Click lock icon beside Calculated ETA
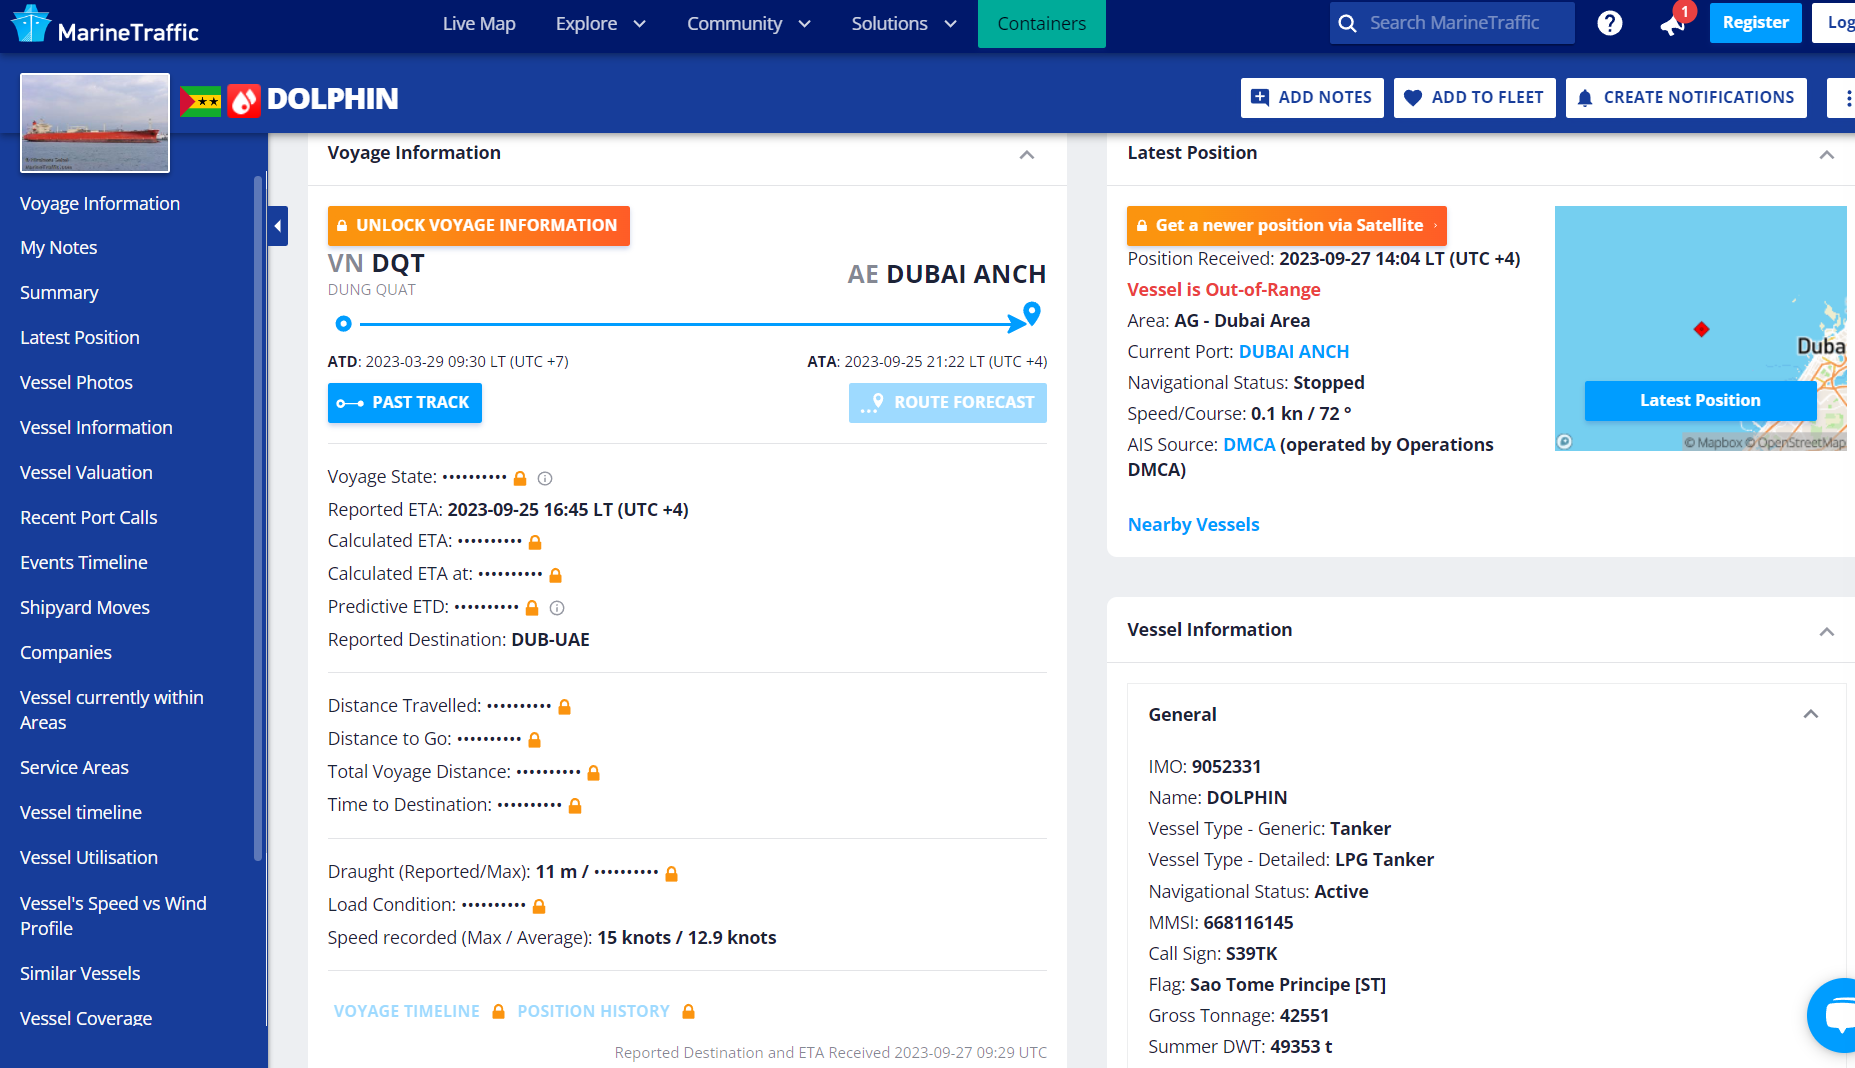 click(535, 542)
